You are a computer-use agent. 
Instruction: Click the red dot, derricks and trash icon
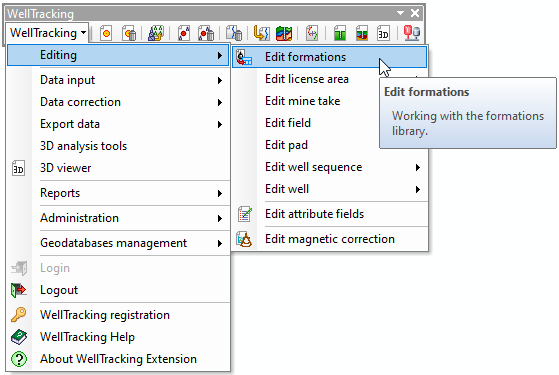tap(206, 34)
